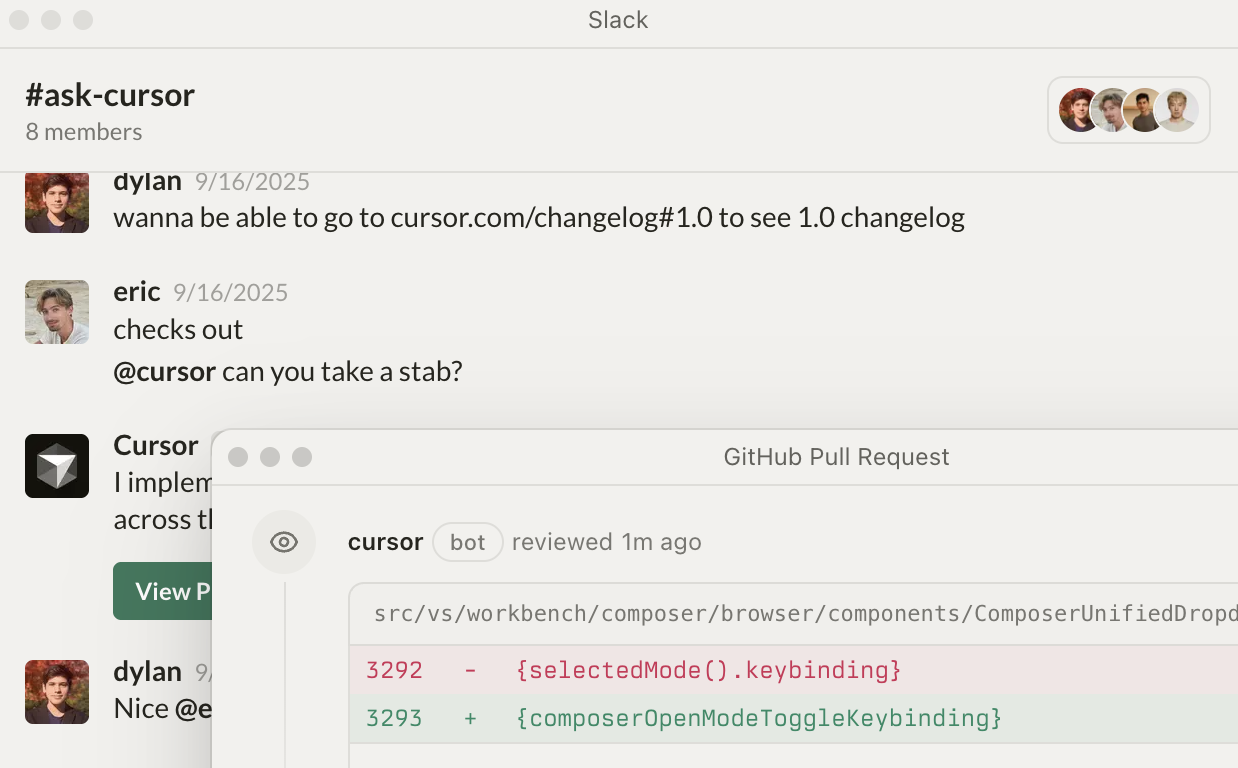Click the "bot" badge next to cursor
Viewport: 1238px width, 768px height.
pyautogui.click(x=467, y=542)
